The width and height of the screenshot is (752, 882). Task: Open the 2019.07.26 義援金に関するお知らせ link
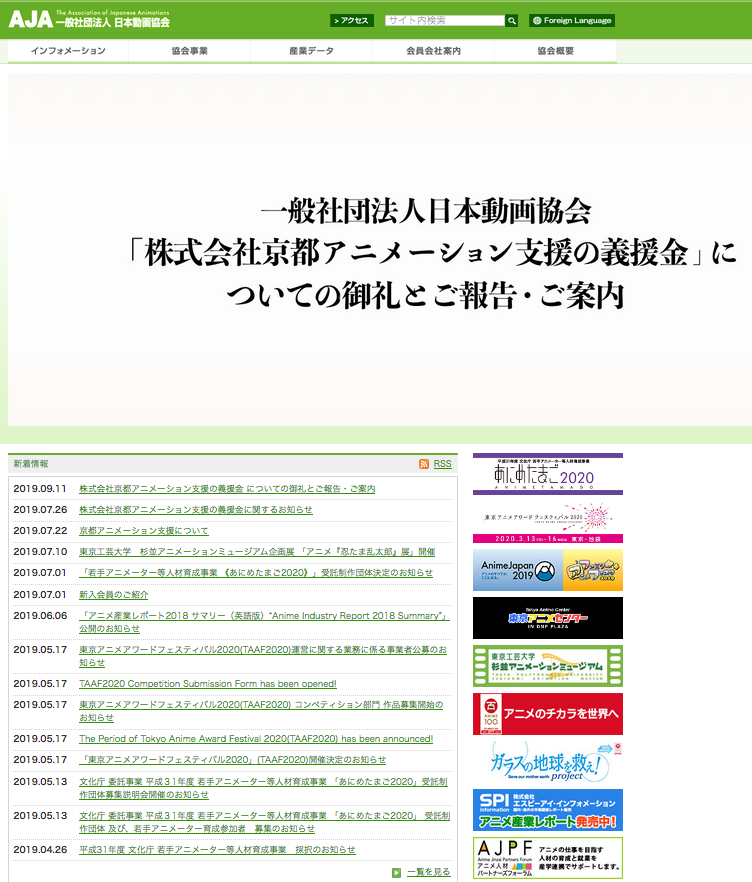(x=196, y=510)
